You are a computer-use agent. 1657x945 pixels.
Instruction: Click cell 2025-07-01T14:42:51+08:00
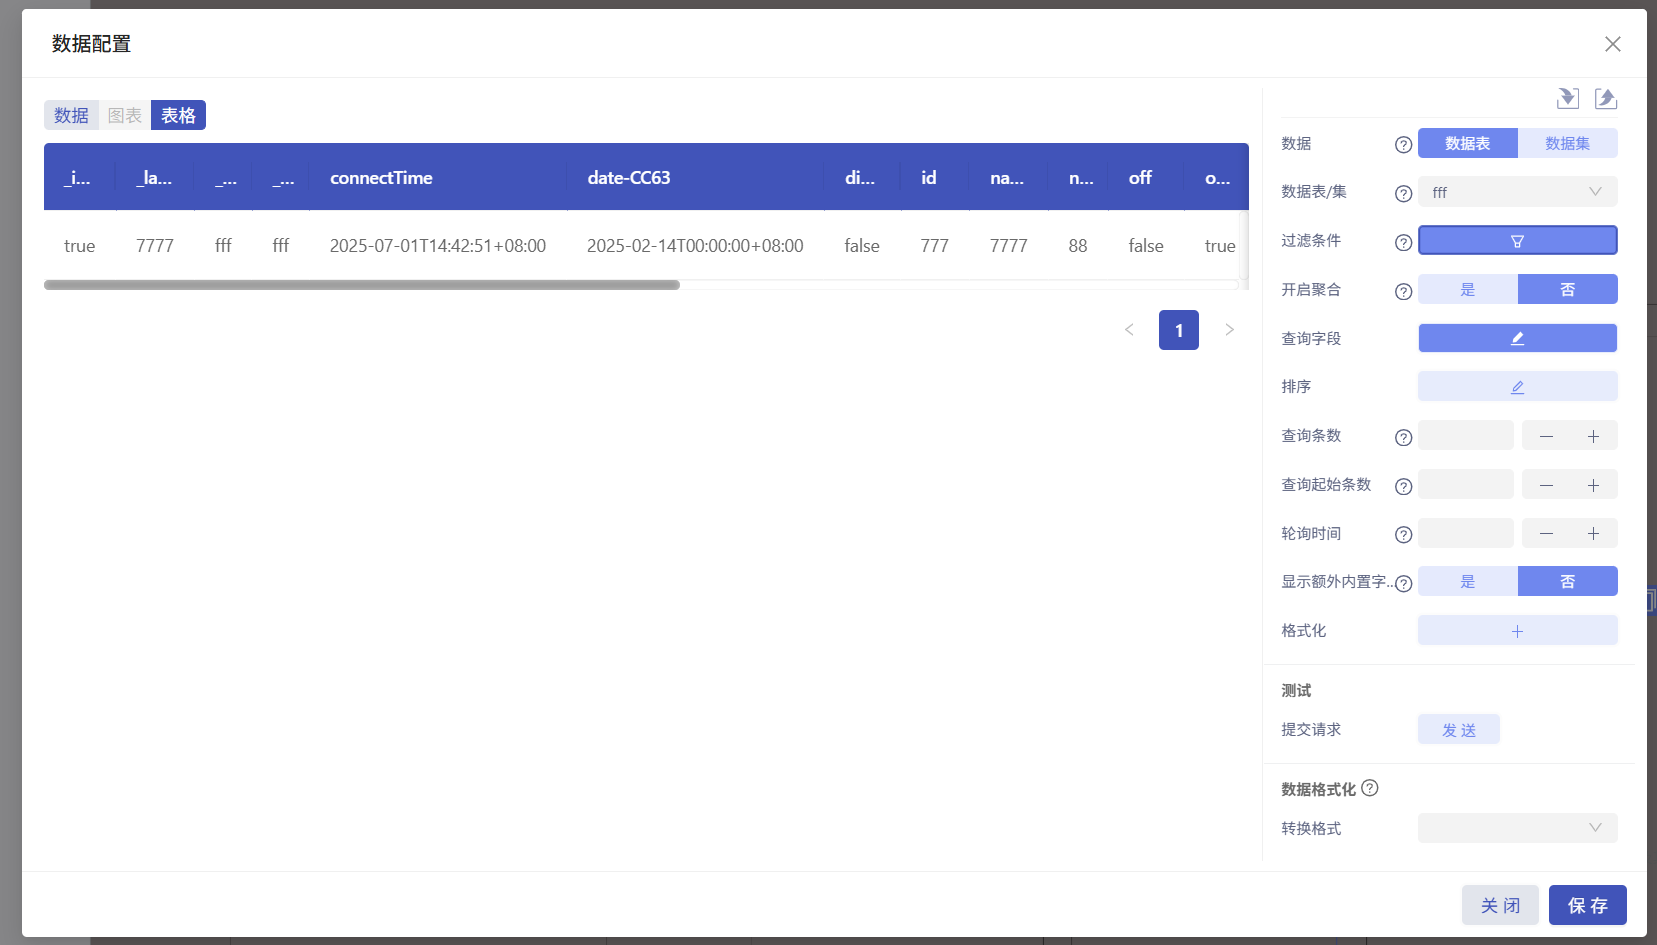tap(438, 246)
